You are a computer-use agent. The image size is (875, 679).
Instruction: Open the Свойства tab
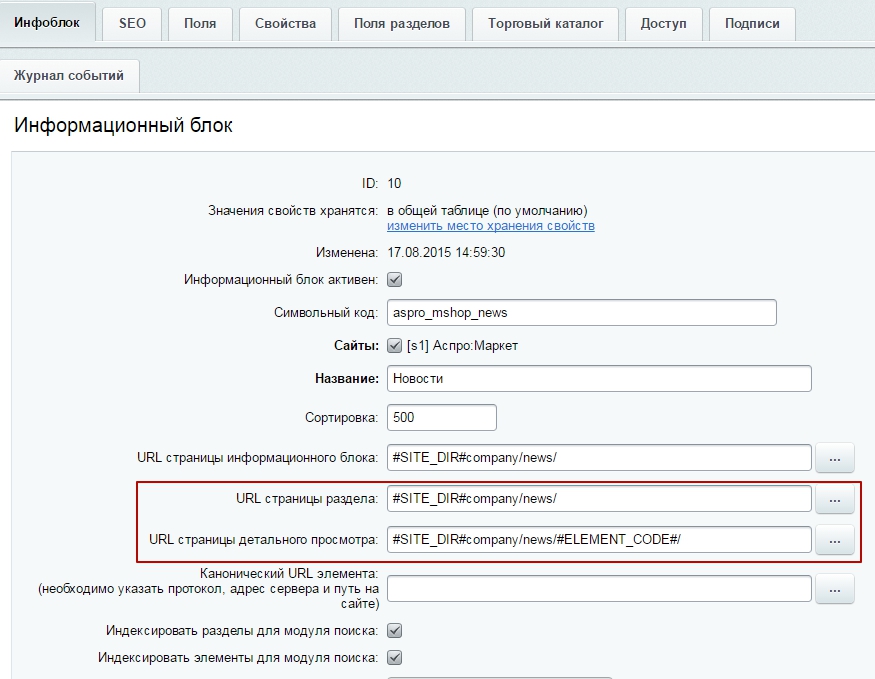click(x=285, y=23)
